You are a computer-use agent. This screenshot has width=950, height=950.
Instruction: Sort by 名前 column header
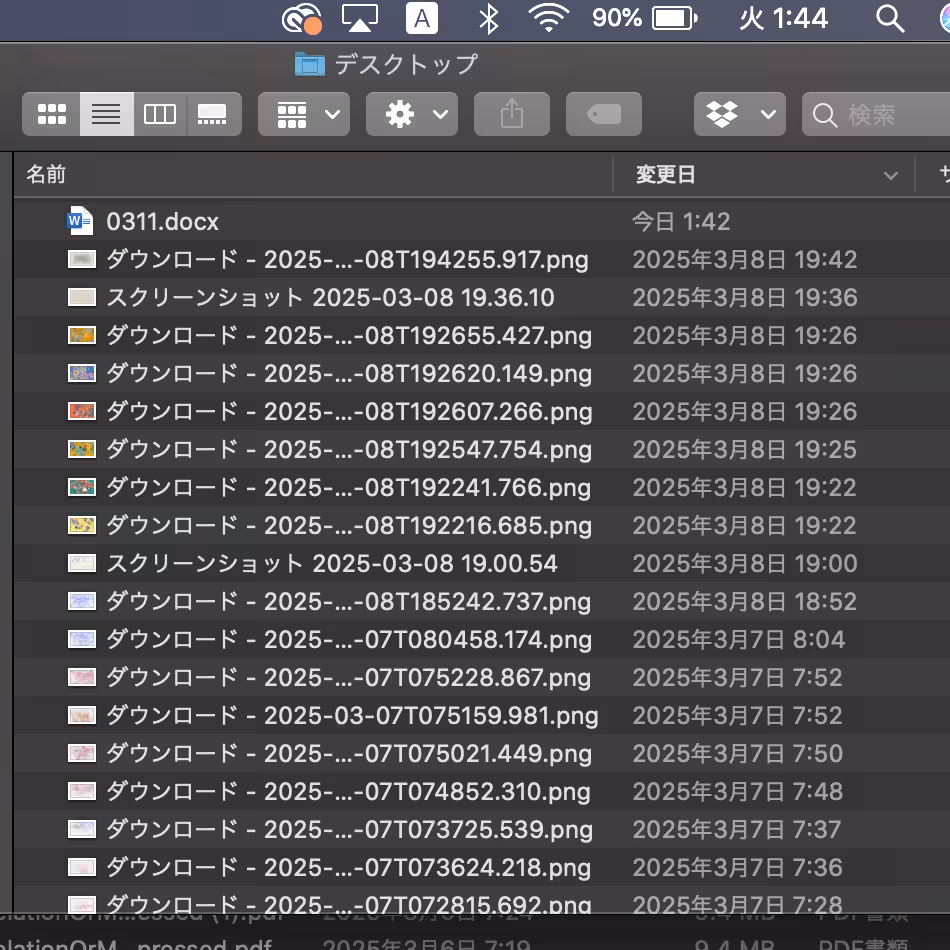click(46, 174)
